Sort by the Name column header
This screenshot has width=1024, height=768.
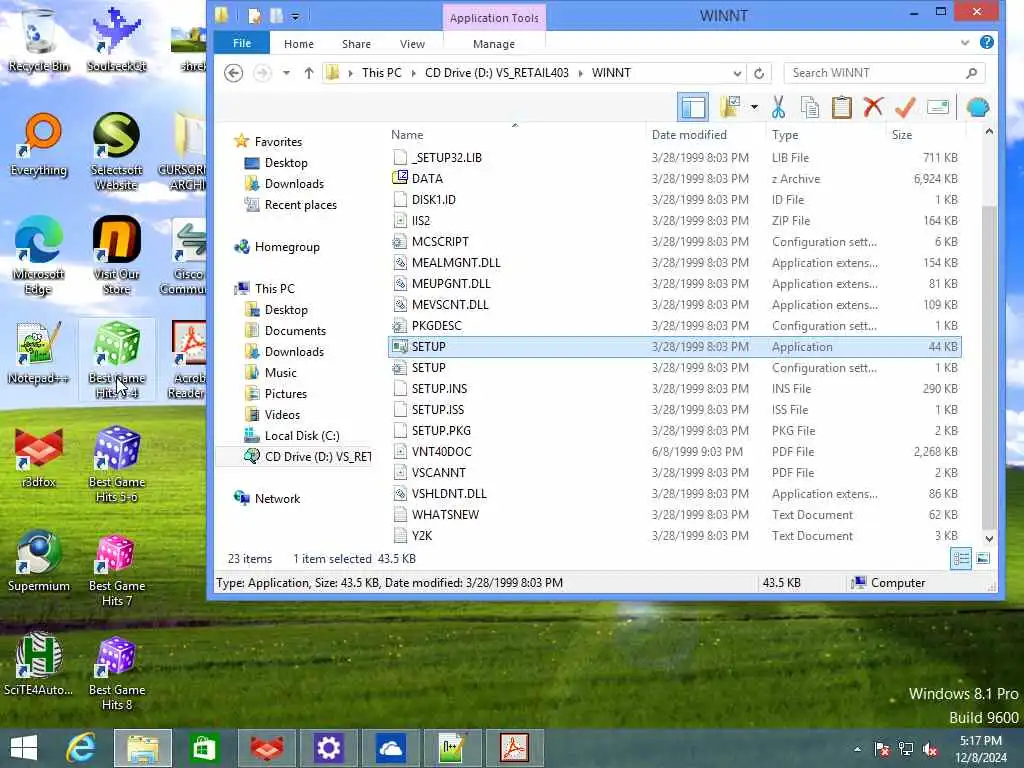click(x=407, y=135)
